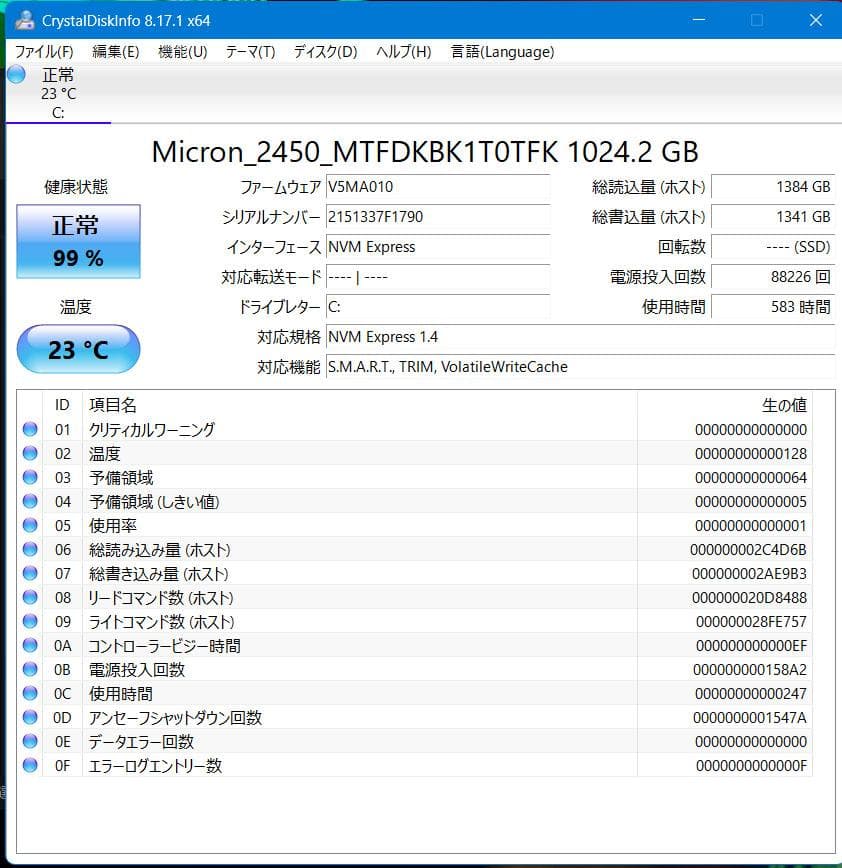
Task: Click the 23°C temperature indicator
Action: point(78,349)
